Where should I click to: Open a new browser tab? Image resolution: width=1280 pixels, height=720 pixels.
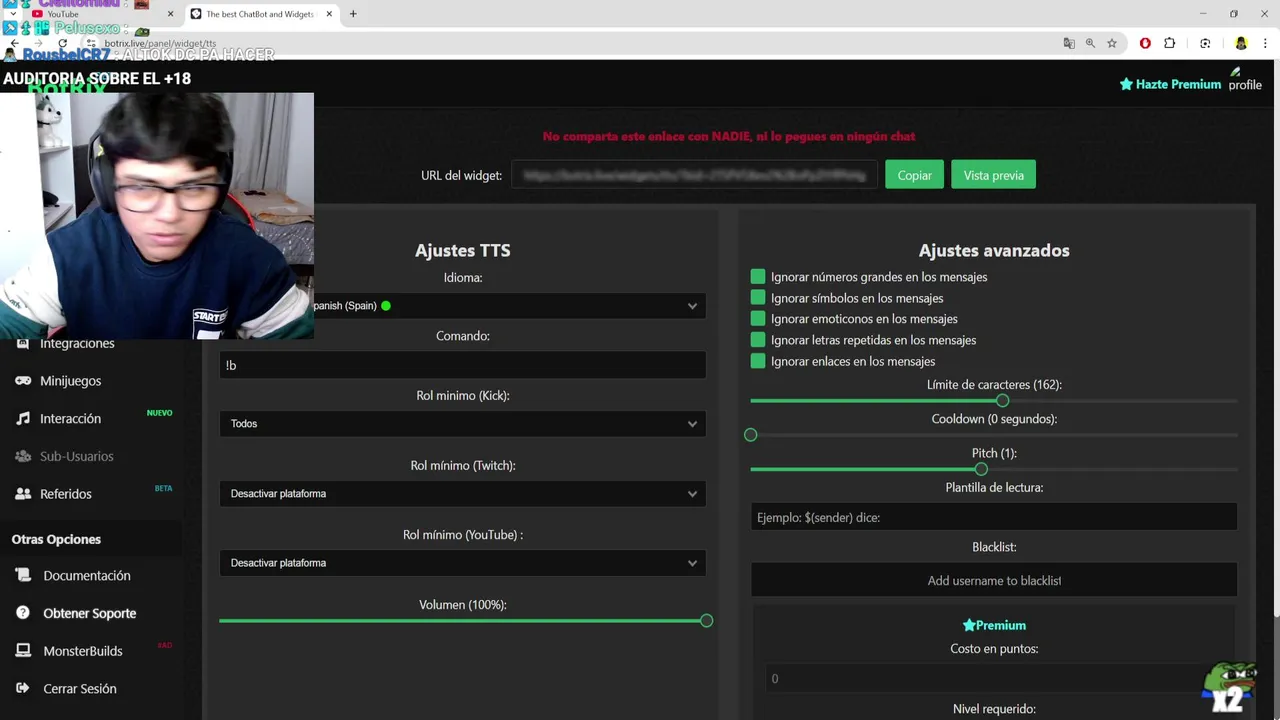point(353,14)
